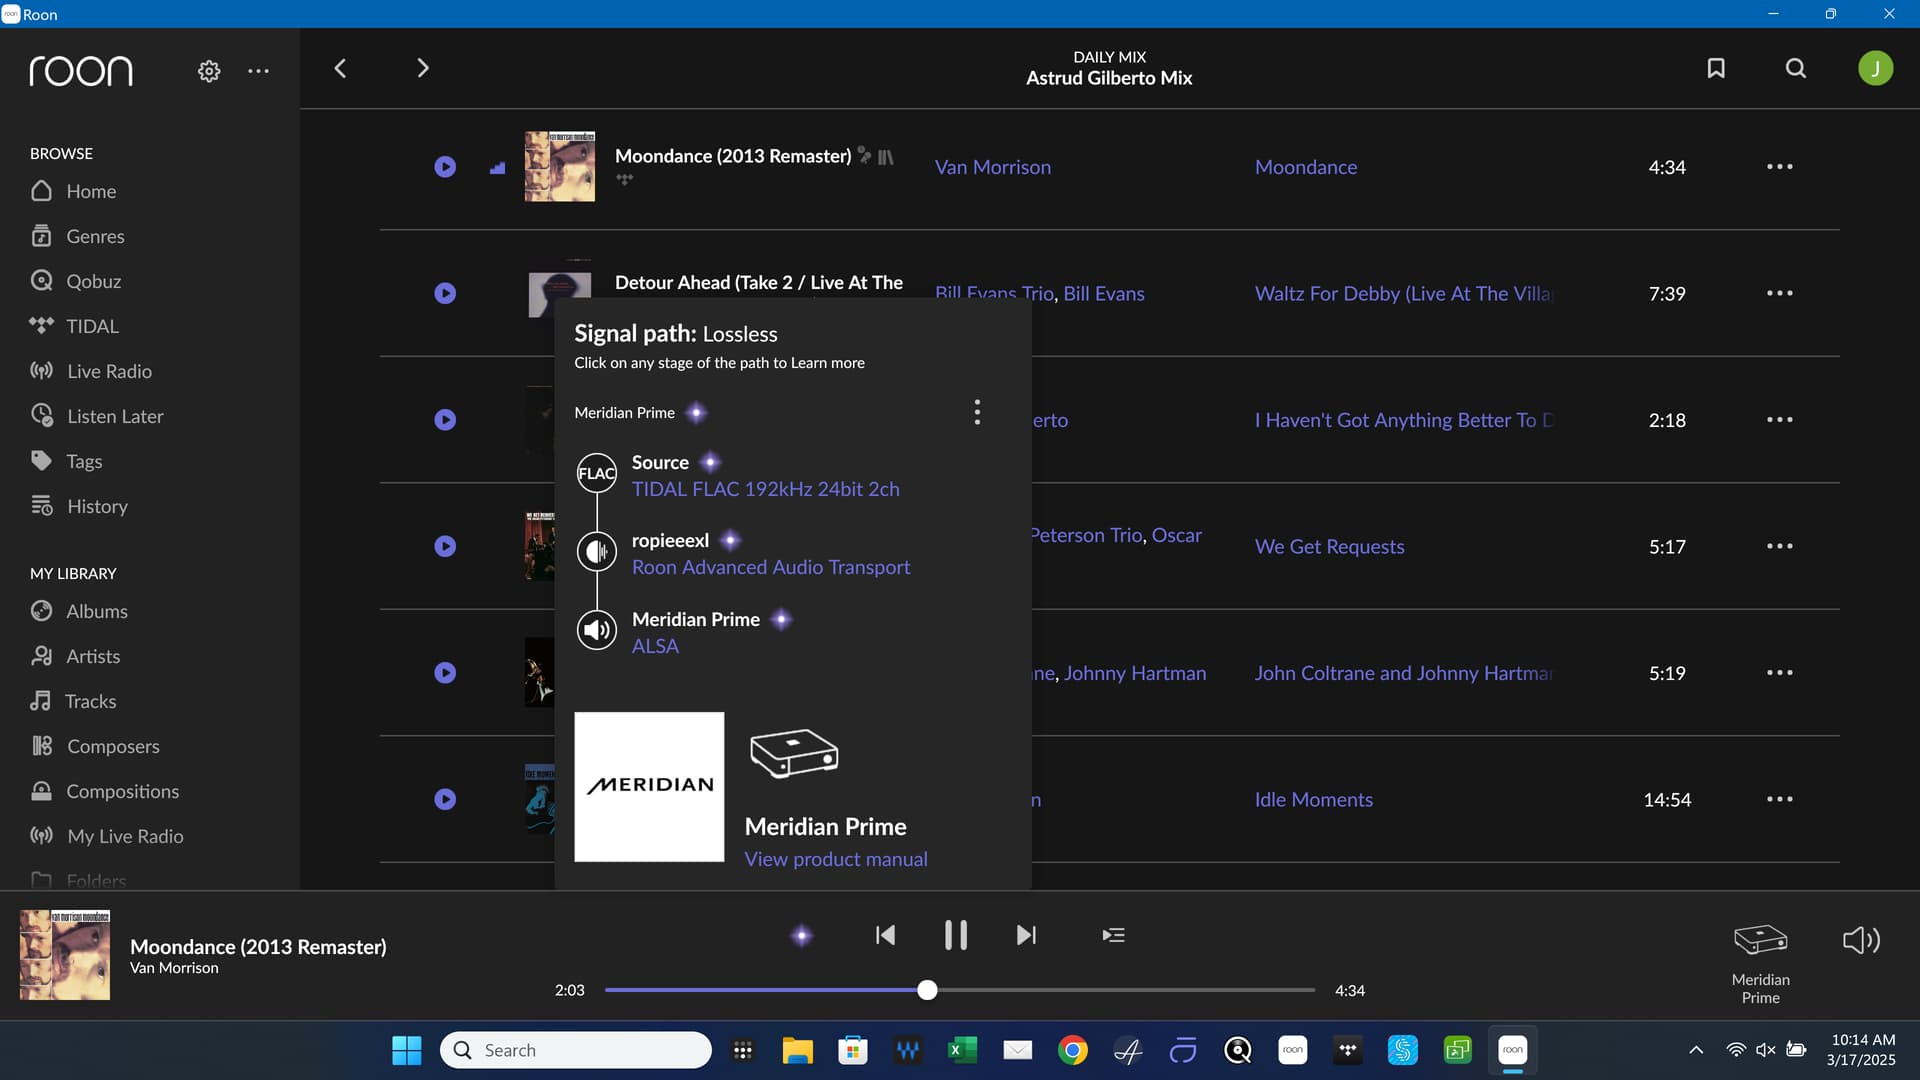
Task: Open options menu for We Get Requests row
Action: pos(1779,546)
